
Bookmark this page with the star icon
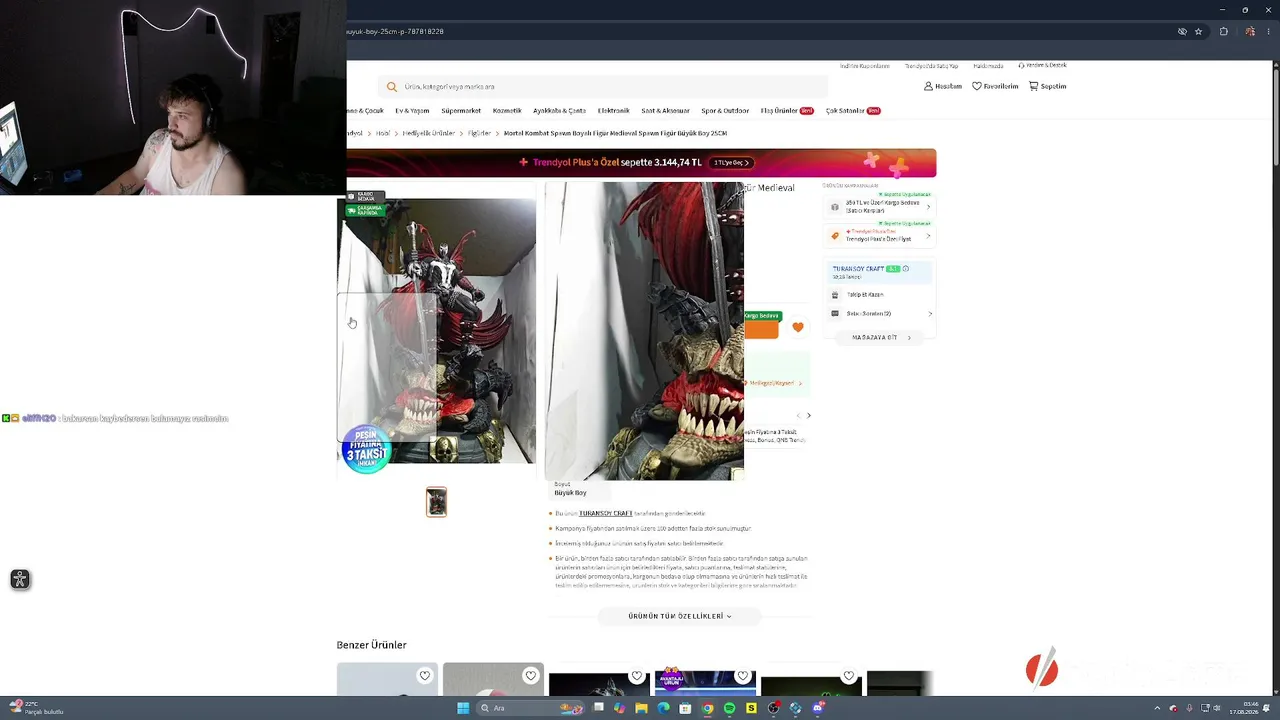pyautogui.click(x=1198, y=32)
